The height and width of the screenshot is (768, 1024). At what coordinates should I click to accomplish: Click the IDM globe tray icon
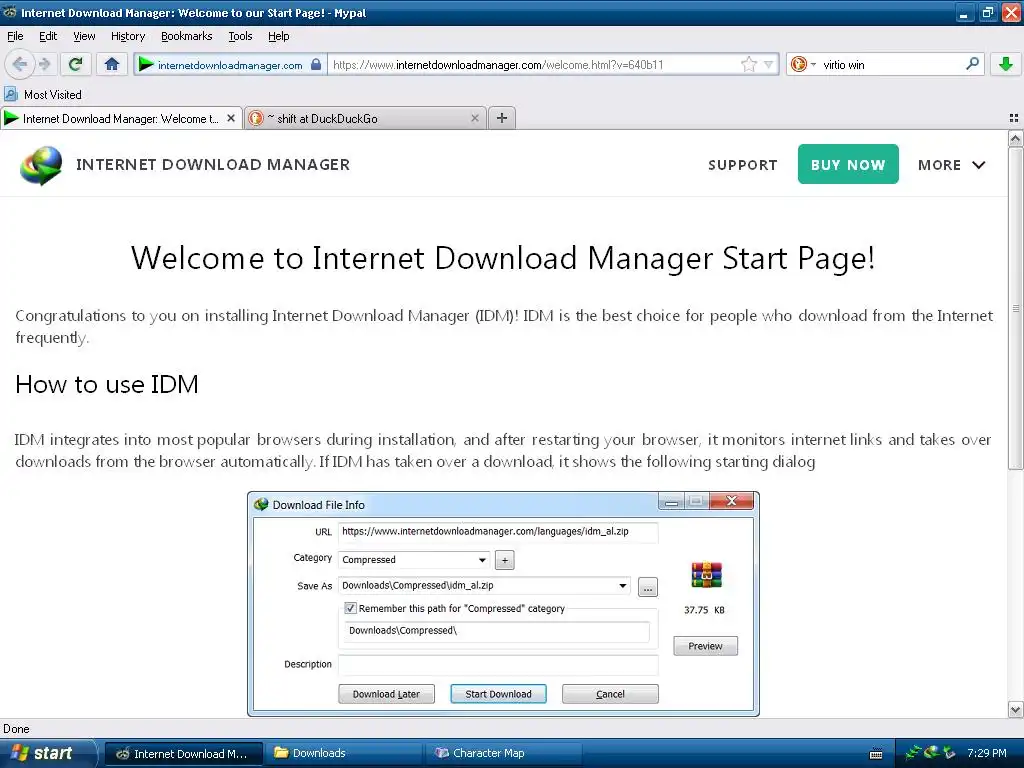click(x=931, y=753)
